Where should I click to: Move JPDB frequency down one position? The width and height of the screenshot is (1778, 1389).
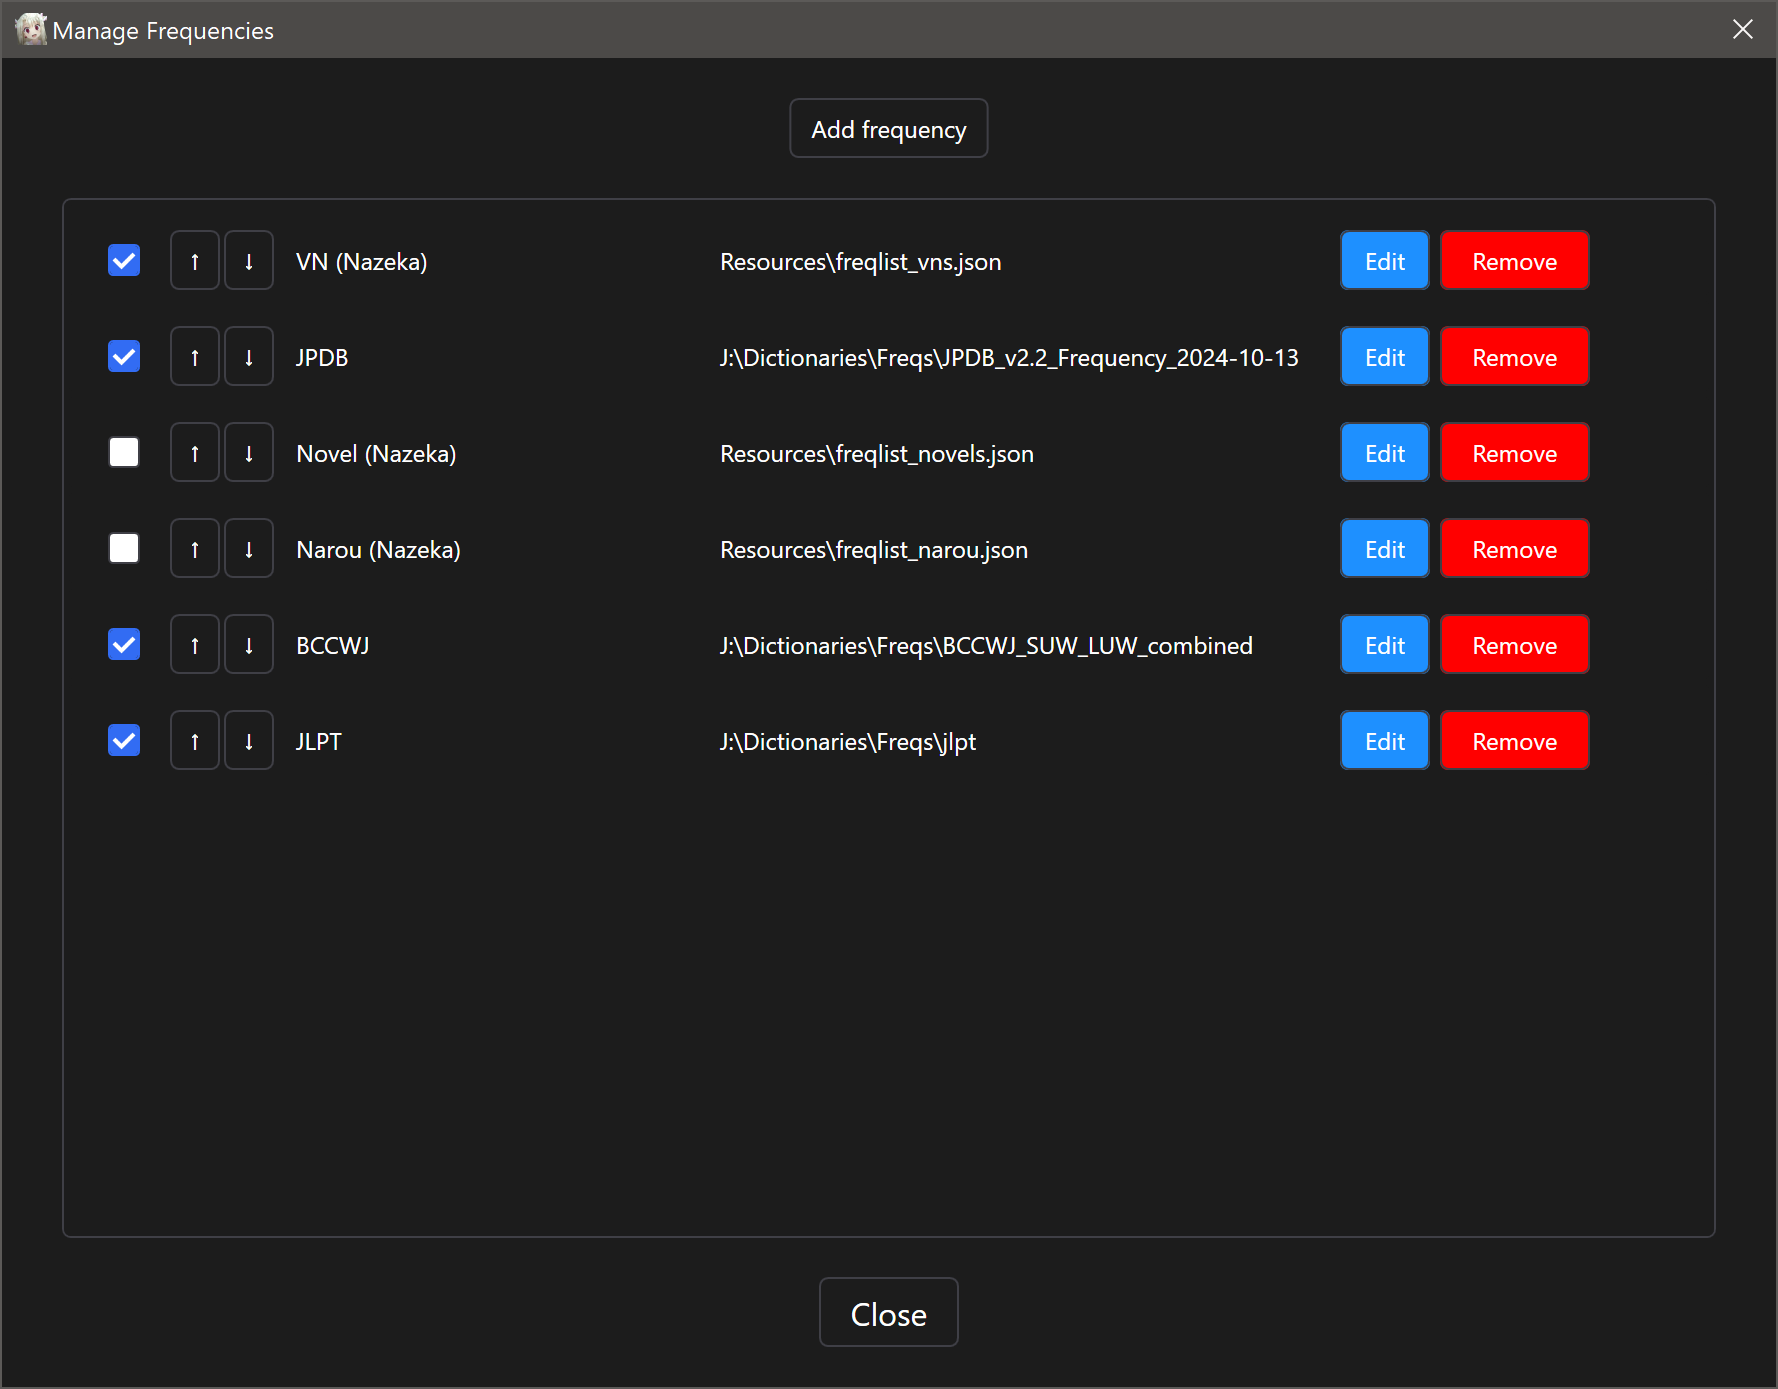249,357
